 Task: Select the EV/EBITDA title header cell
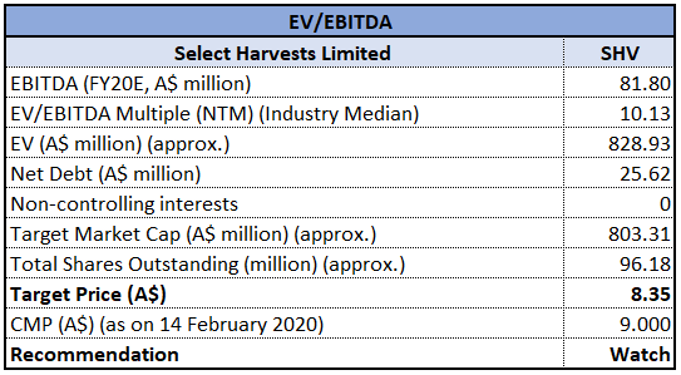pyautogui.click(x=340, y=22)
